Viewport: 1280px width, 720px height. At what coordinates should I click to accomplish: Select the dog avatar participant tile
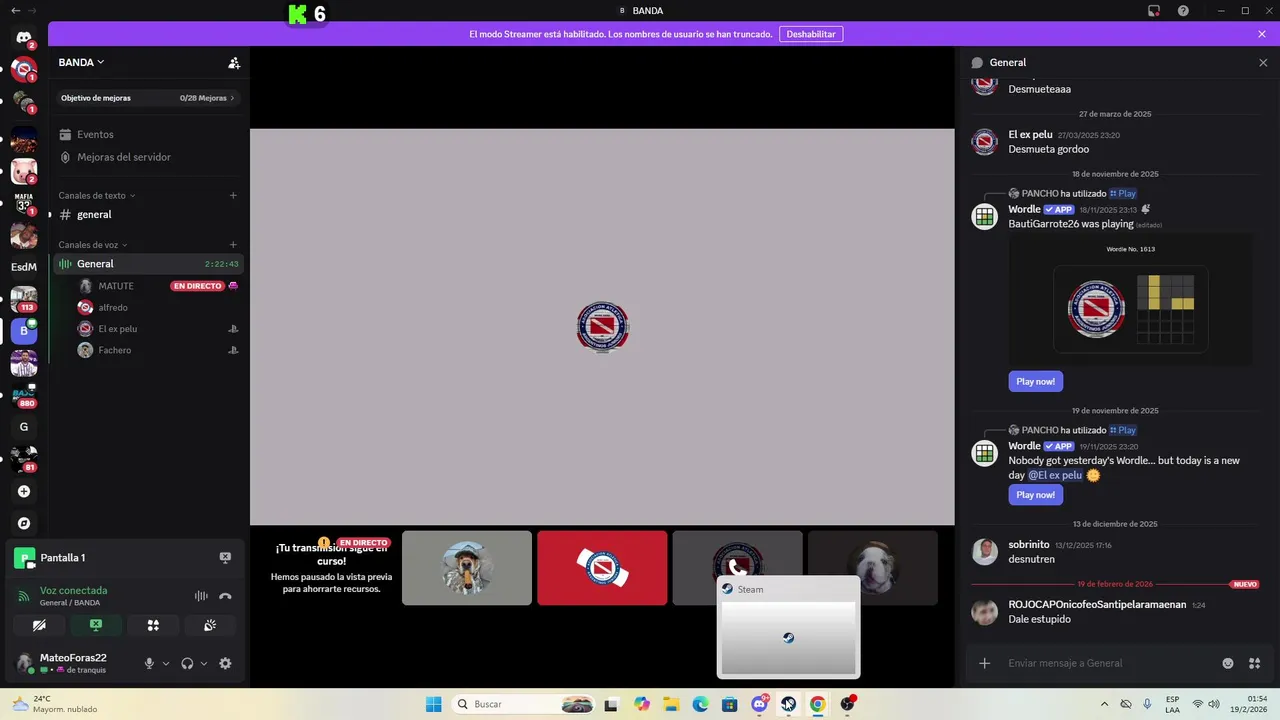[x=467, y=568]
